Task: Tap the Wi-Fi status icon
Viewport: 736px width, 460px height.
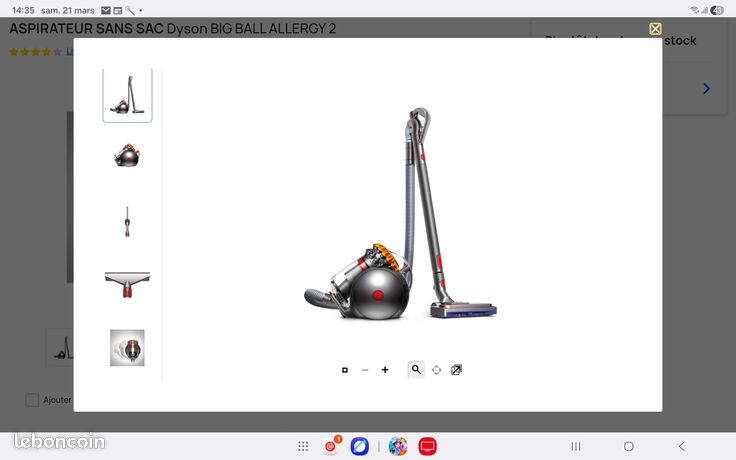Action: 694,10
